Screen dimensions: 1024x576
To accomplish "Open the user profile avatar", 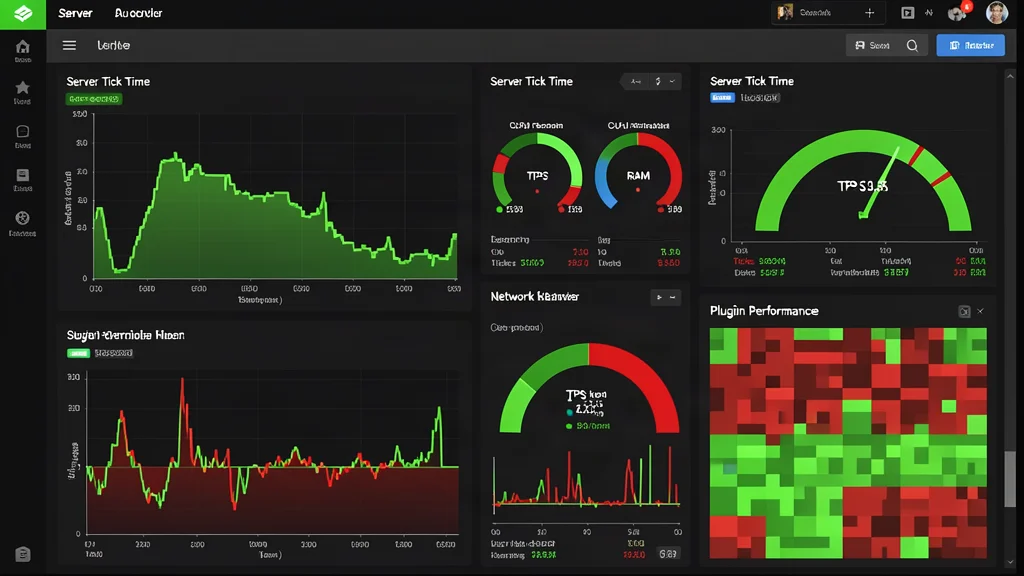I will pyautogui.click(x=997, y=12).
